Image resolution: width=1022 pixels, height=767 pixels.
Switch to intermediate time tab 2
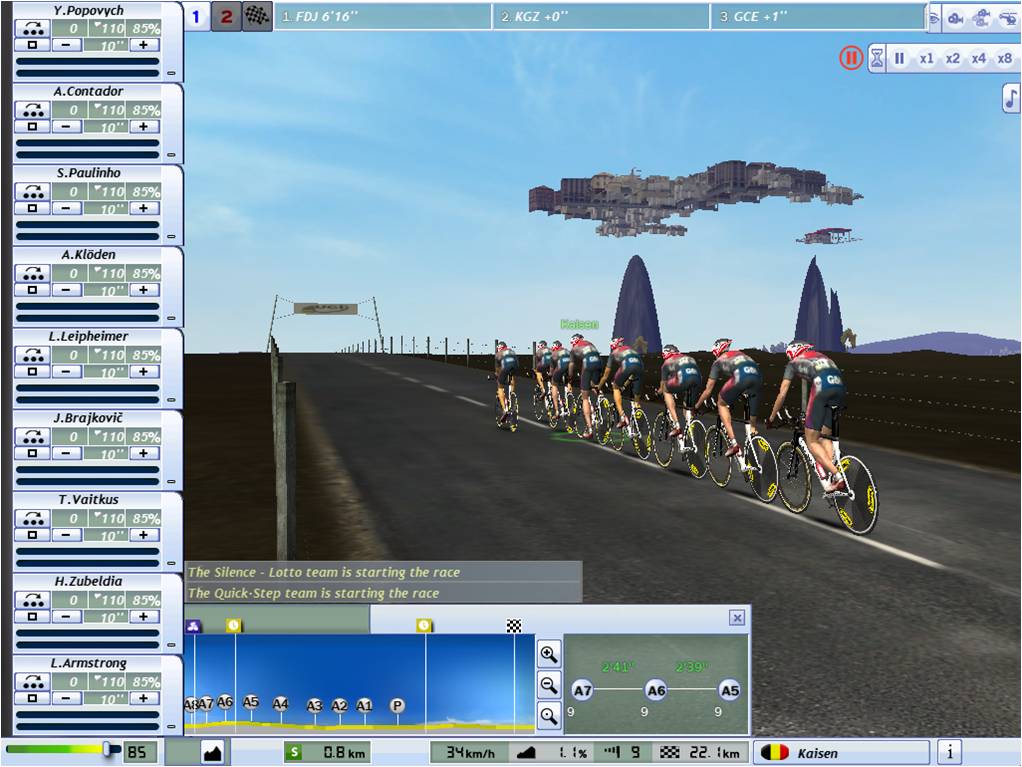(x=226, y=16)
